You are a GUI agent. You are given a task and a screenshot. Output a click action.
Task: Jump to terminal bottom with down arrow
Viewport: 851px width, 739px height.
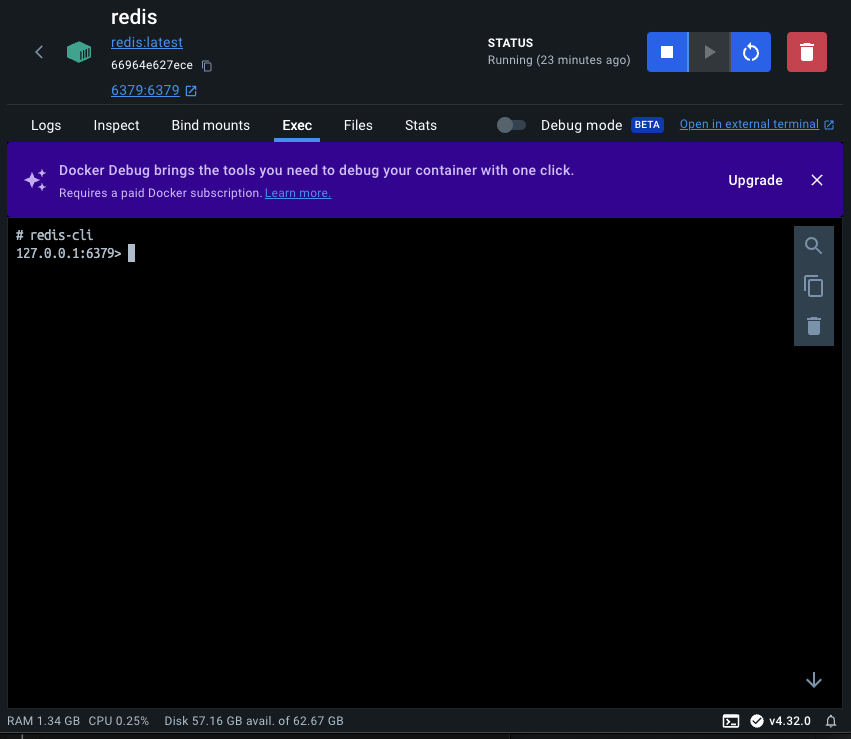[x=814, y=679]
